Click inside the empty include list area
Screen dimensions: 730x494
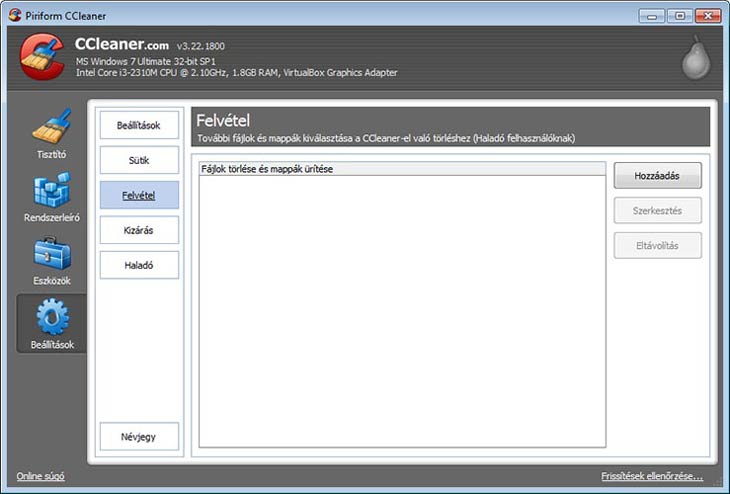coord(402,310)
